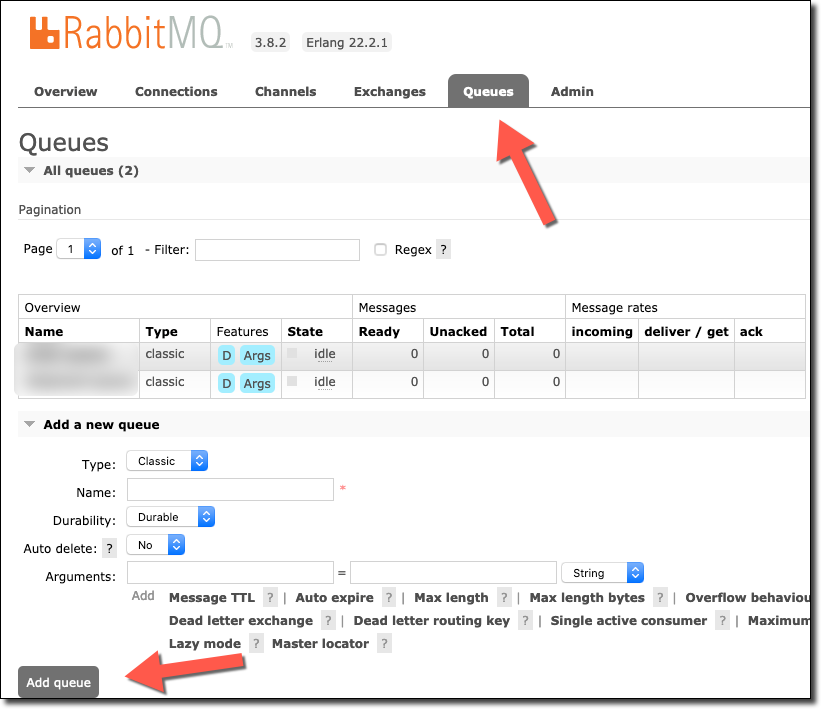Sort by Unacked messages column
Viewport: 821px width, 709px height.
coord(458,331)
